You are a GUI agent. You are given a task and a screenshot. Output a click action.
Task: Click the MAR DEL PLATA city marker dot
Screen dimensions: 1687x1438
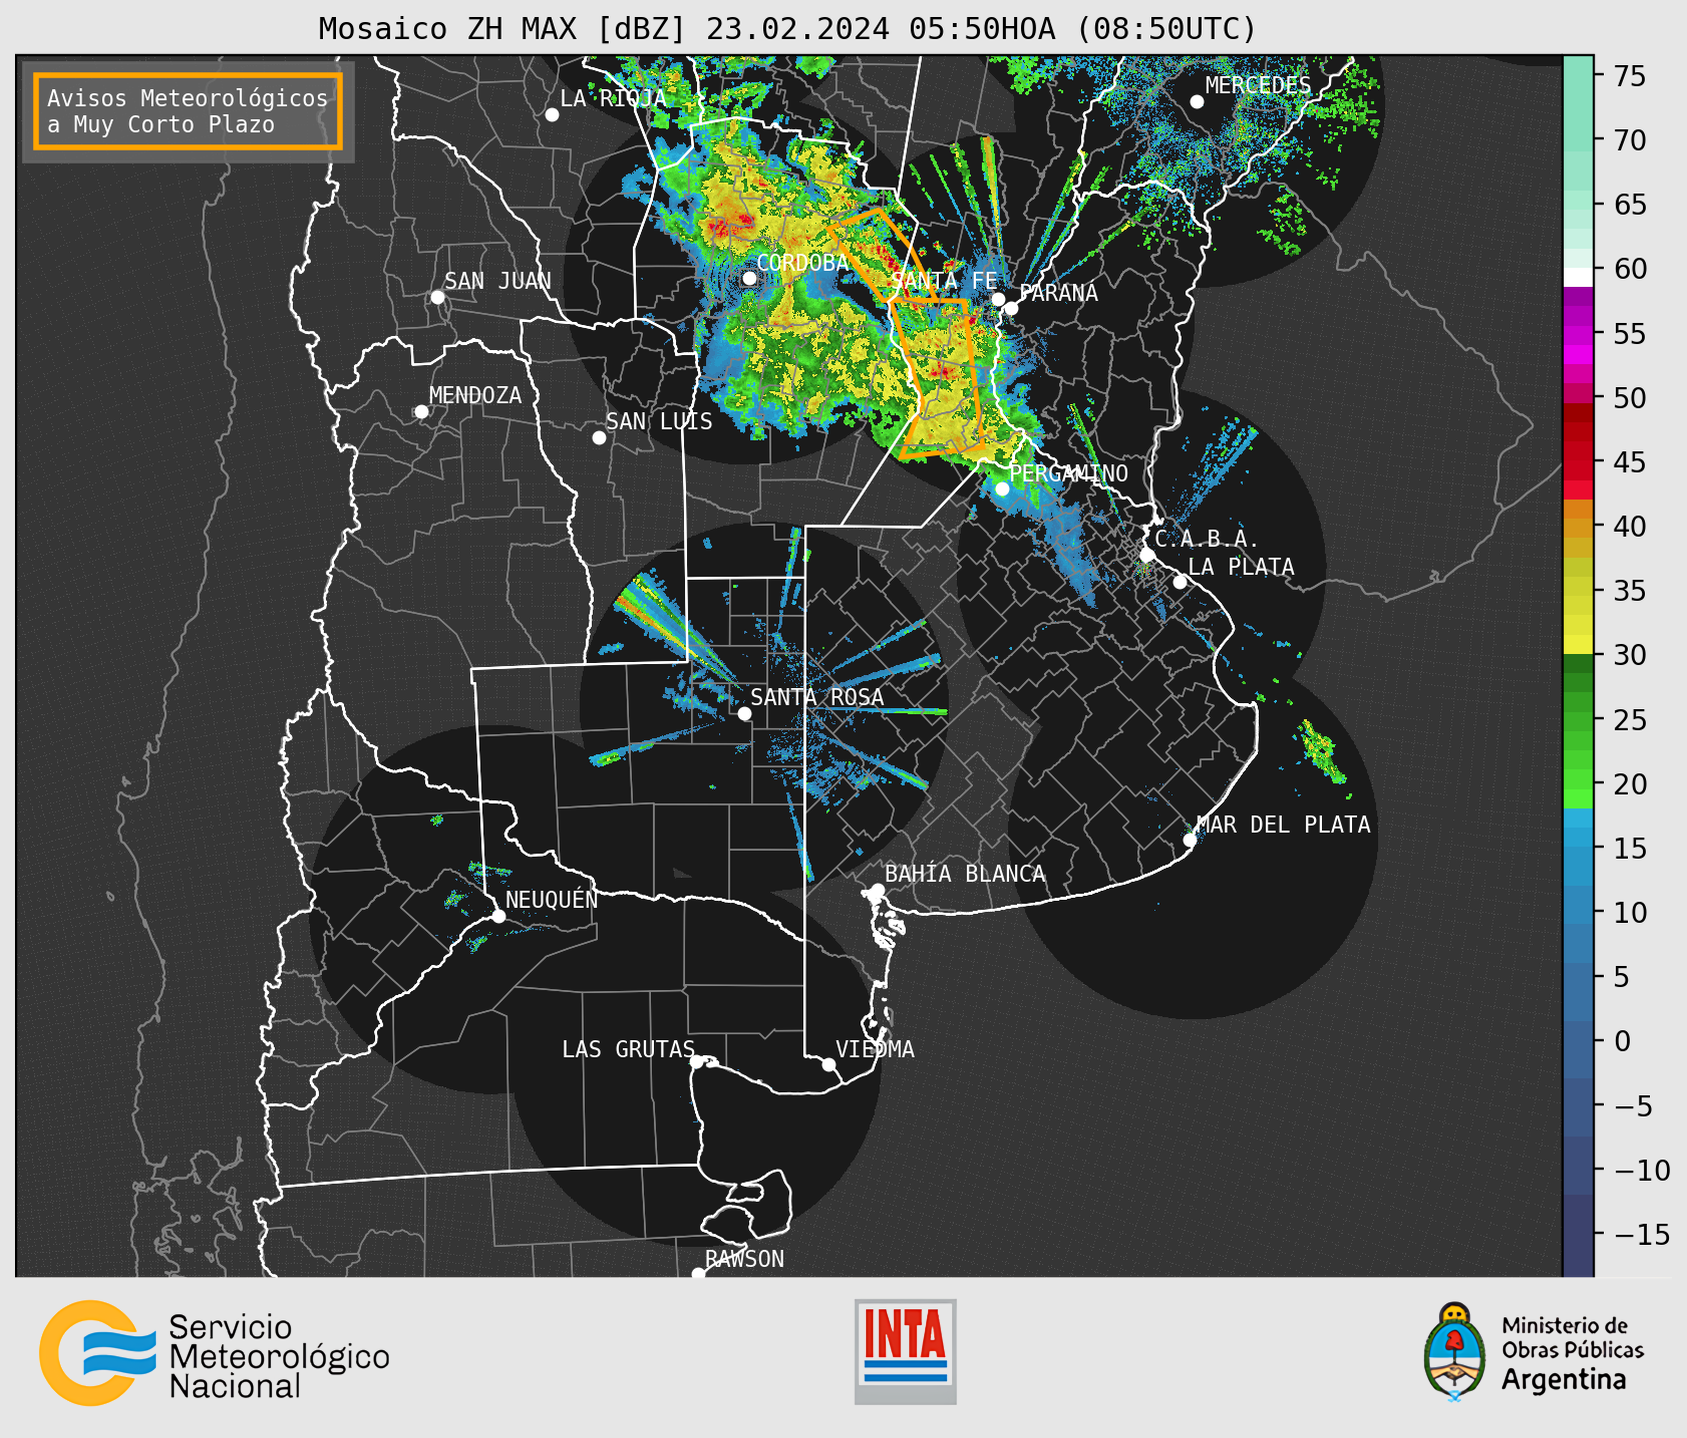(1190, 840)
